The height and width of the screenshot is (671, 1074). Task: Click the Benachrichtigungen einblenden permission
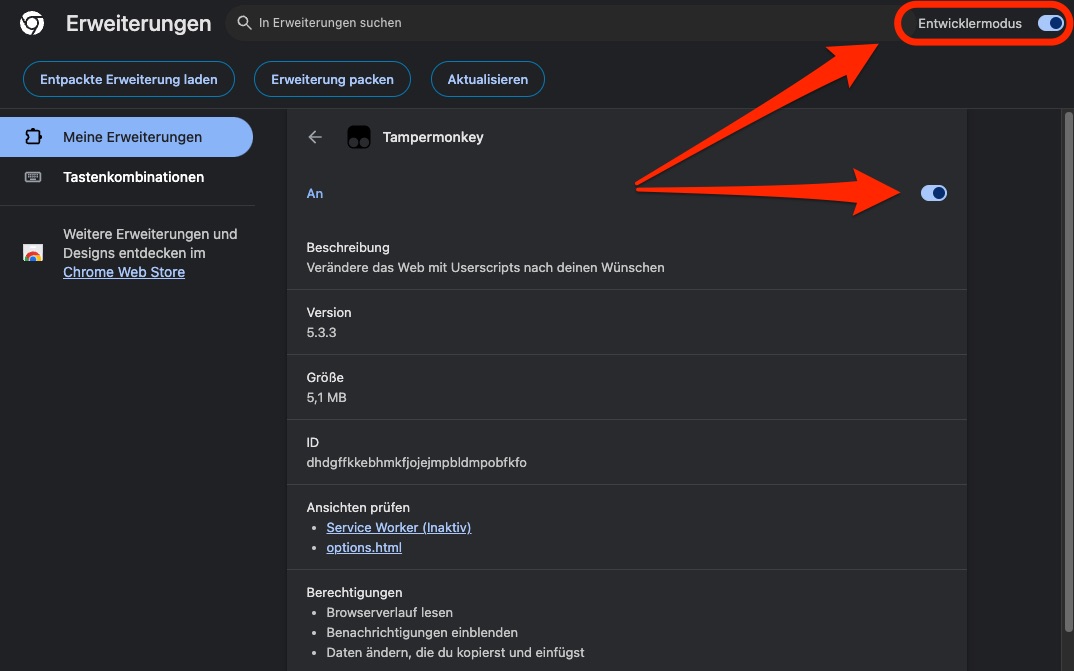[x=422, y=633]
